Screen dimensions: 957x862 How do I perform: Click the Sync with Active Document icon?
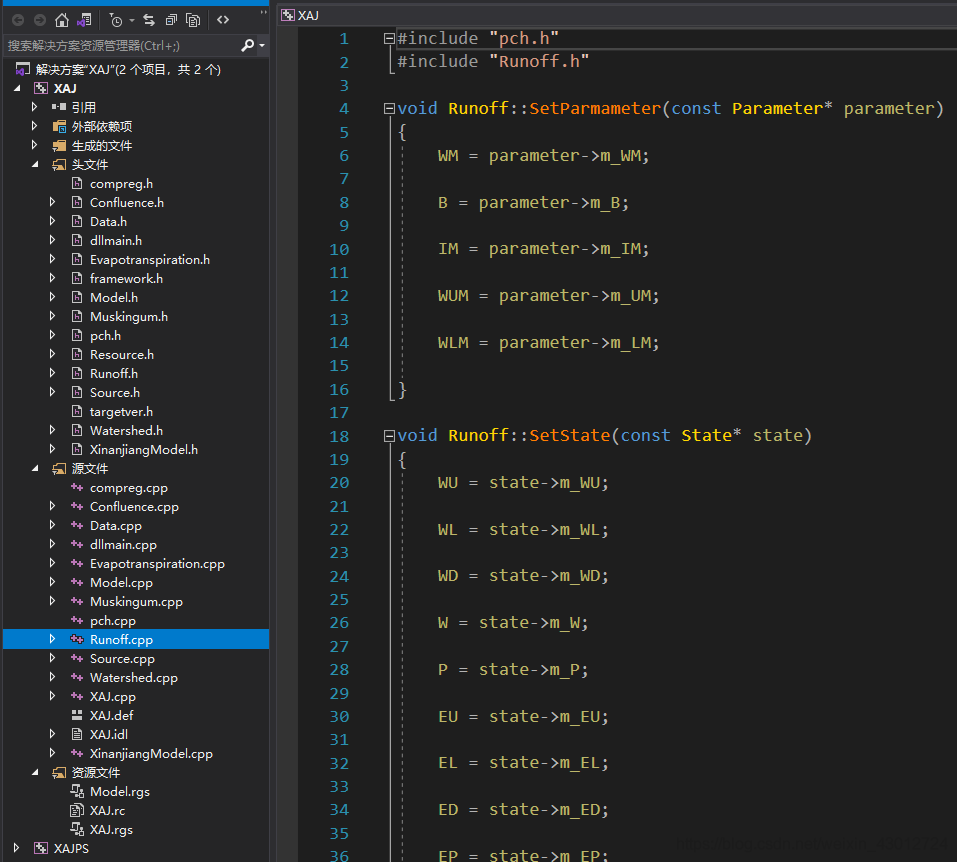149,20
